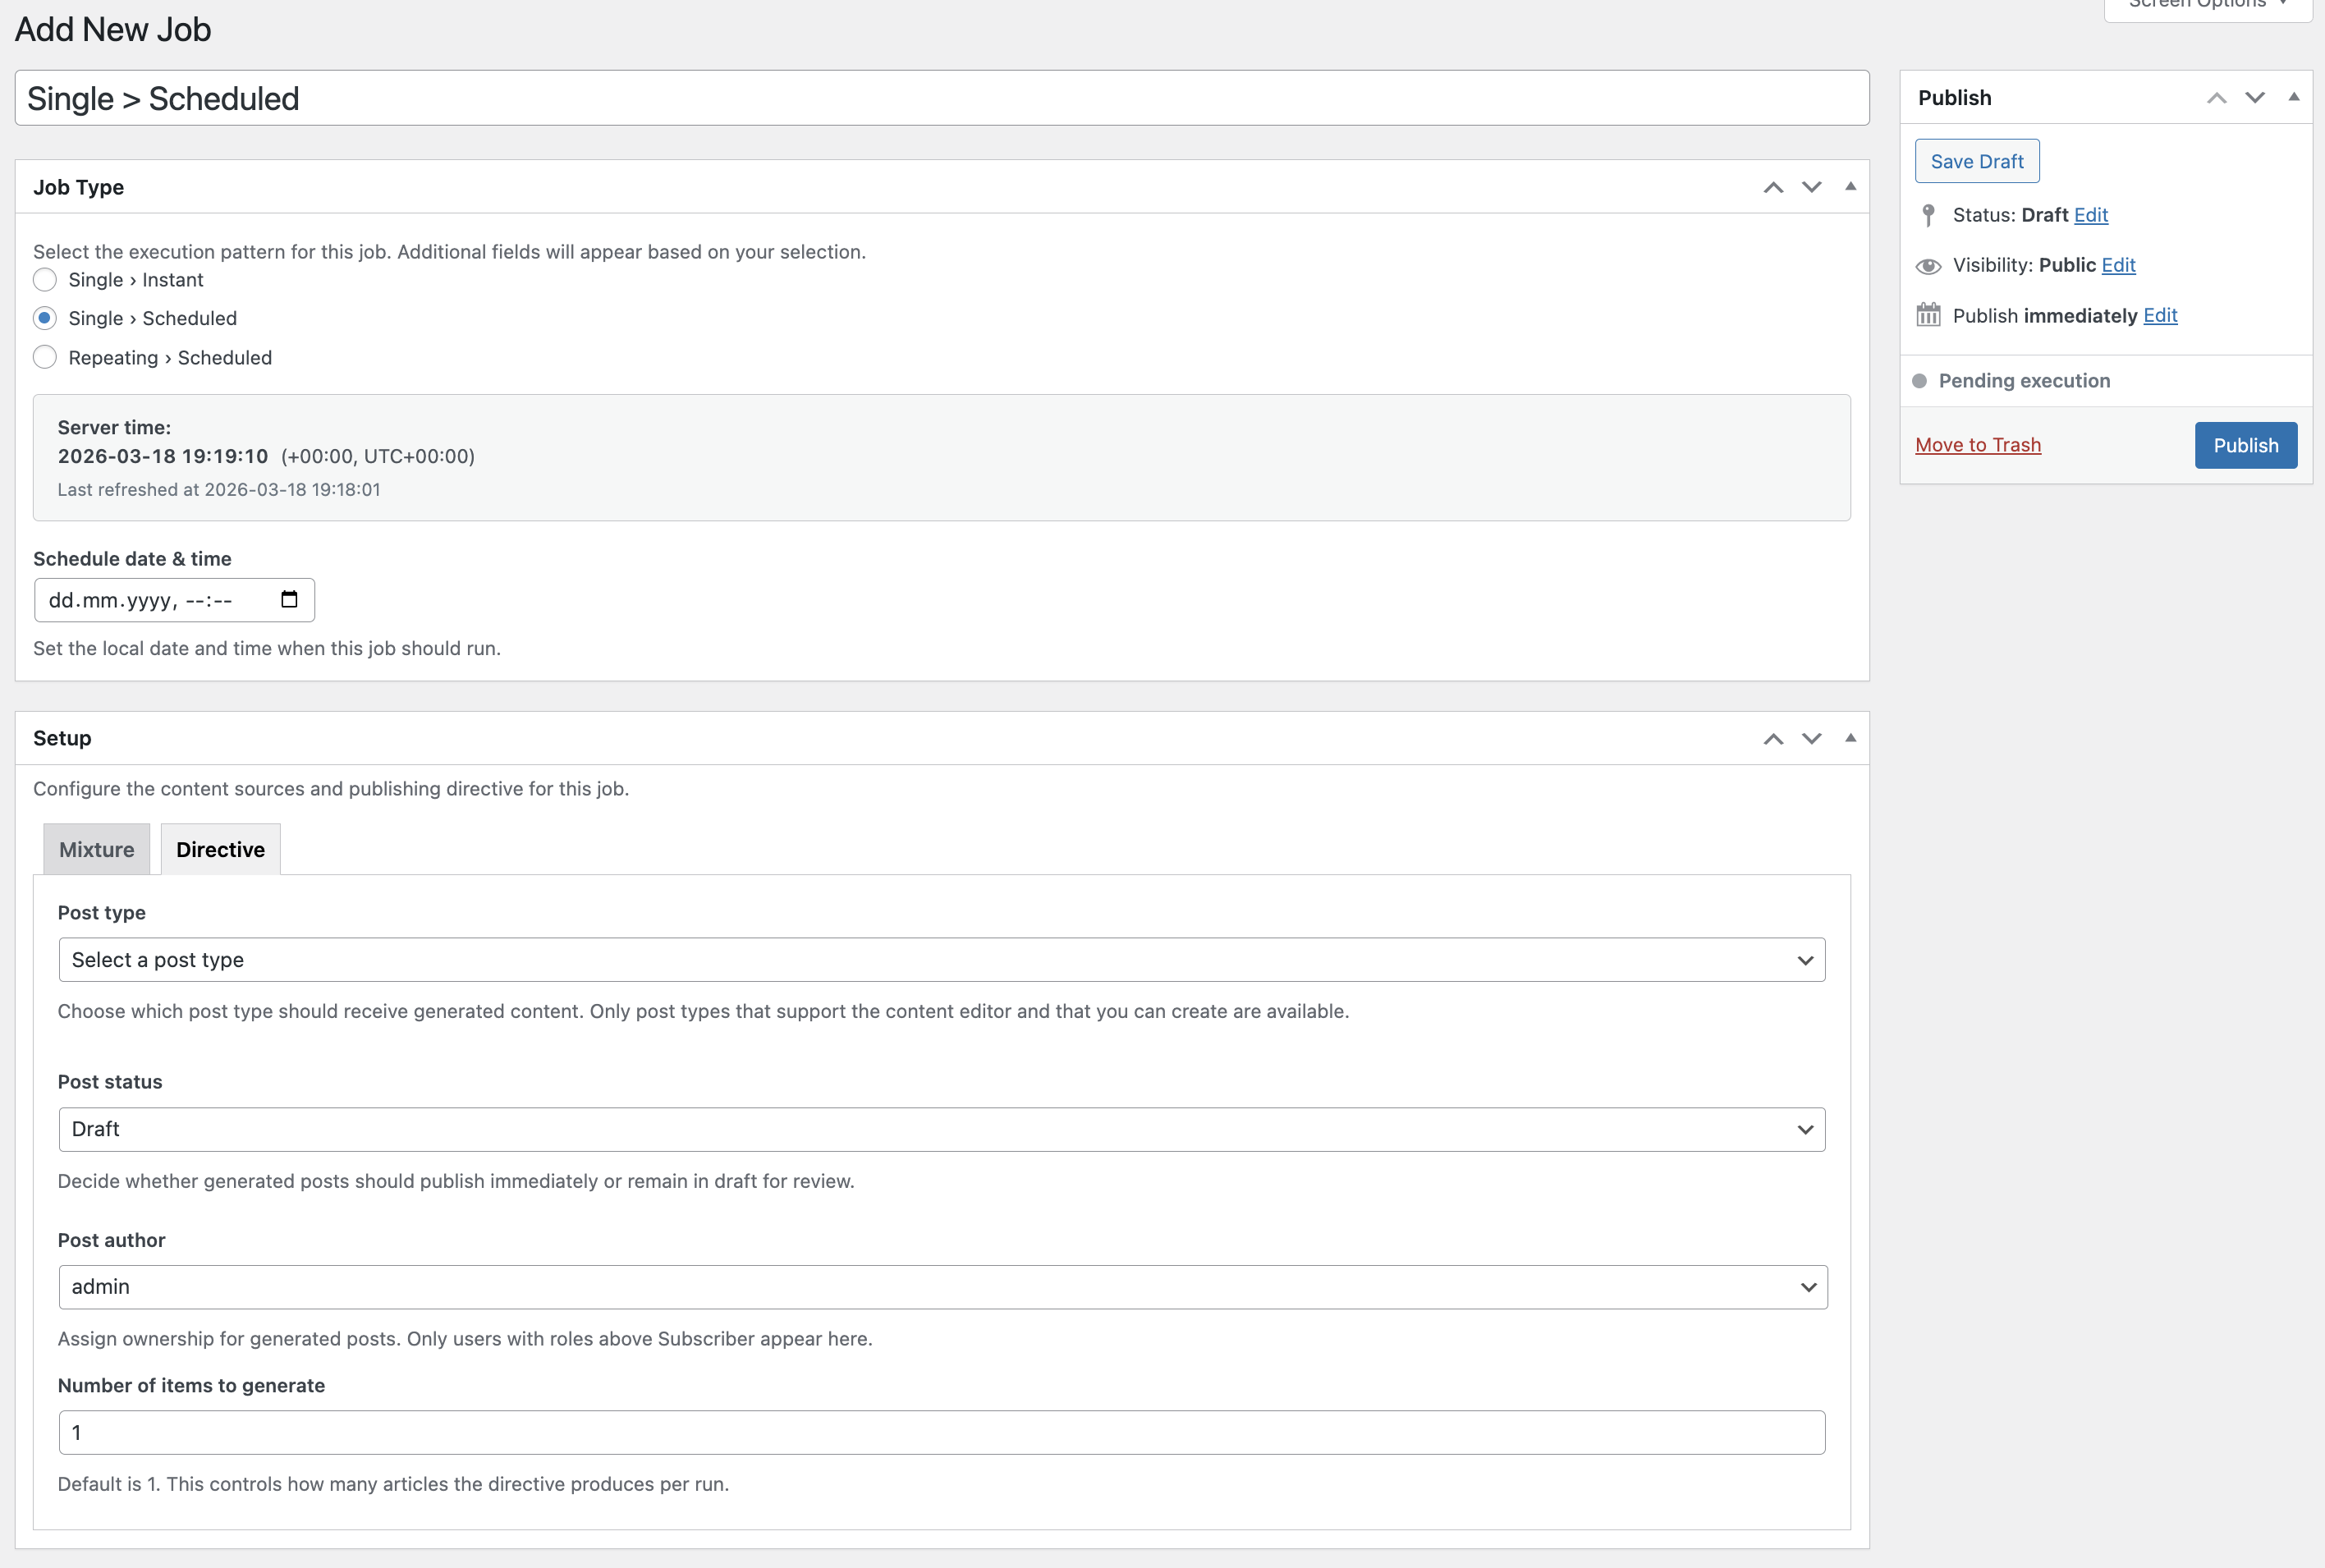Open the Post status dropdown
Image resolution: width=2325 pixels, height=1568 pixels.
[x=941, y=1129]
